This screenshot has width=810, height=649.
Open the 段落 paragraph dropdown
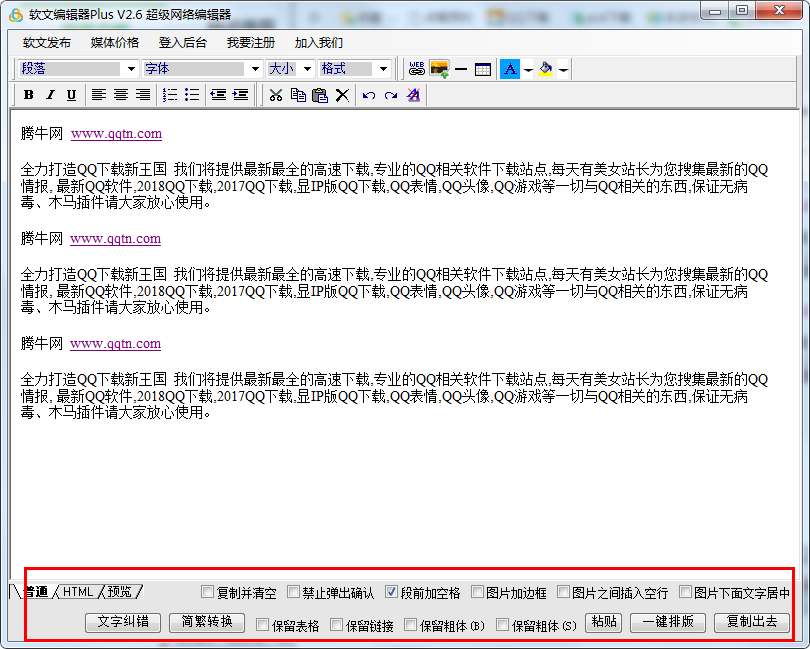[131, 69]
